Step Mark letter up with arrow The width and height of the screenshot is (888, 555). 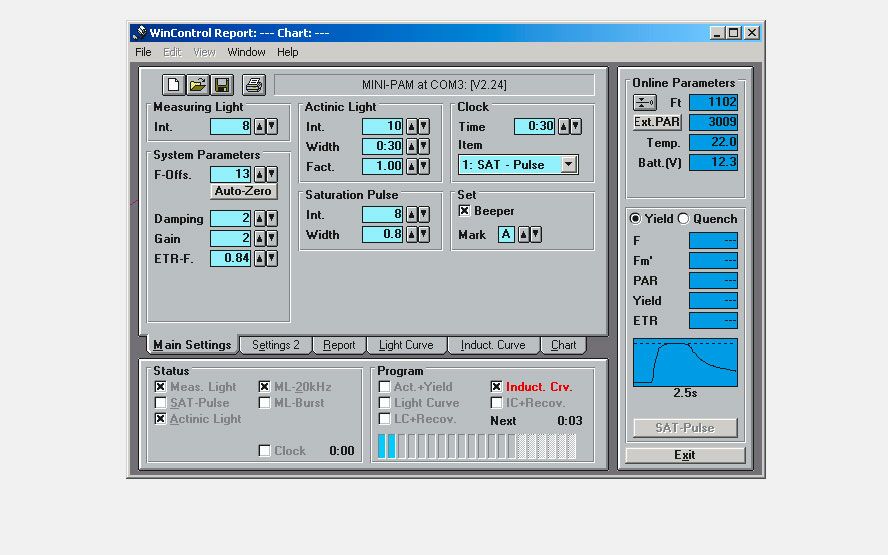[523, 234]
